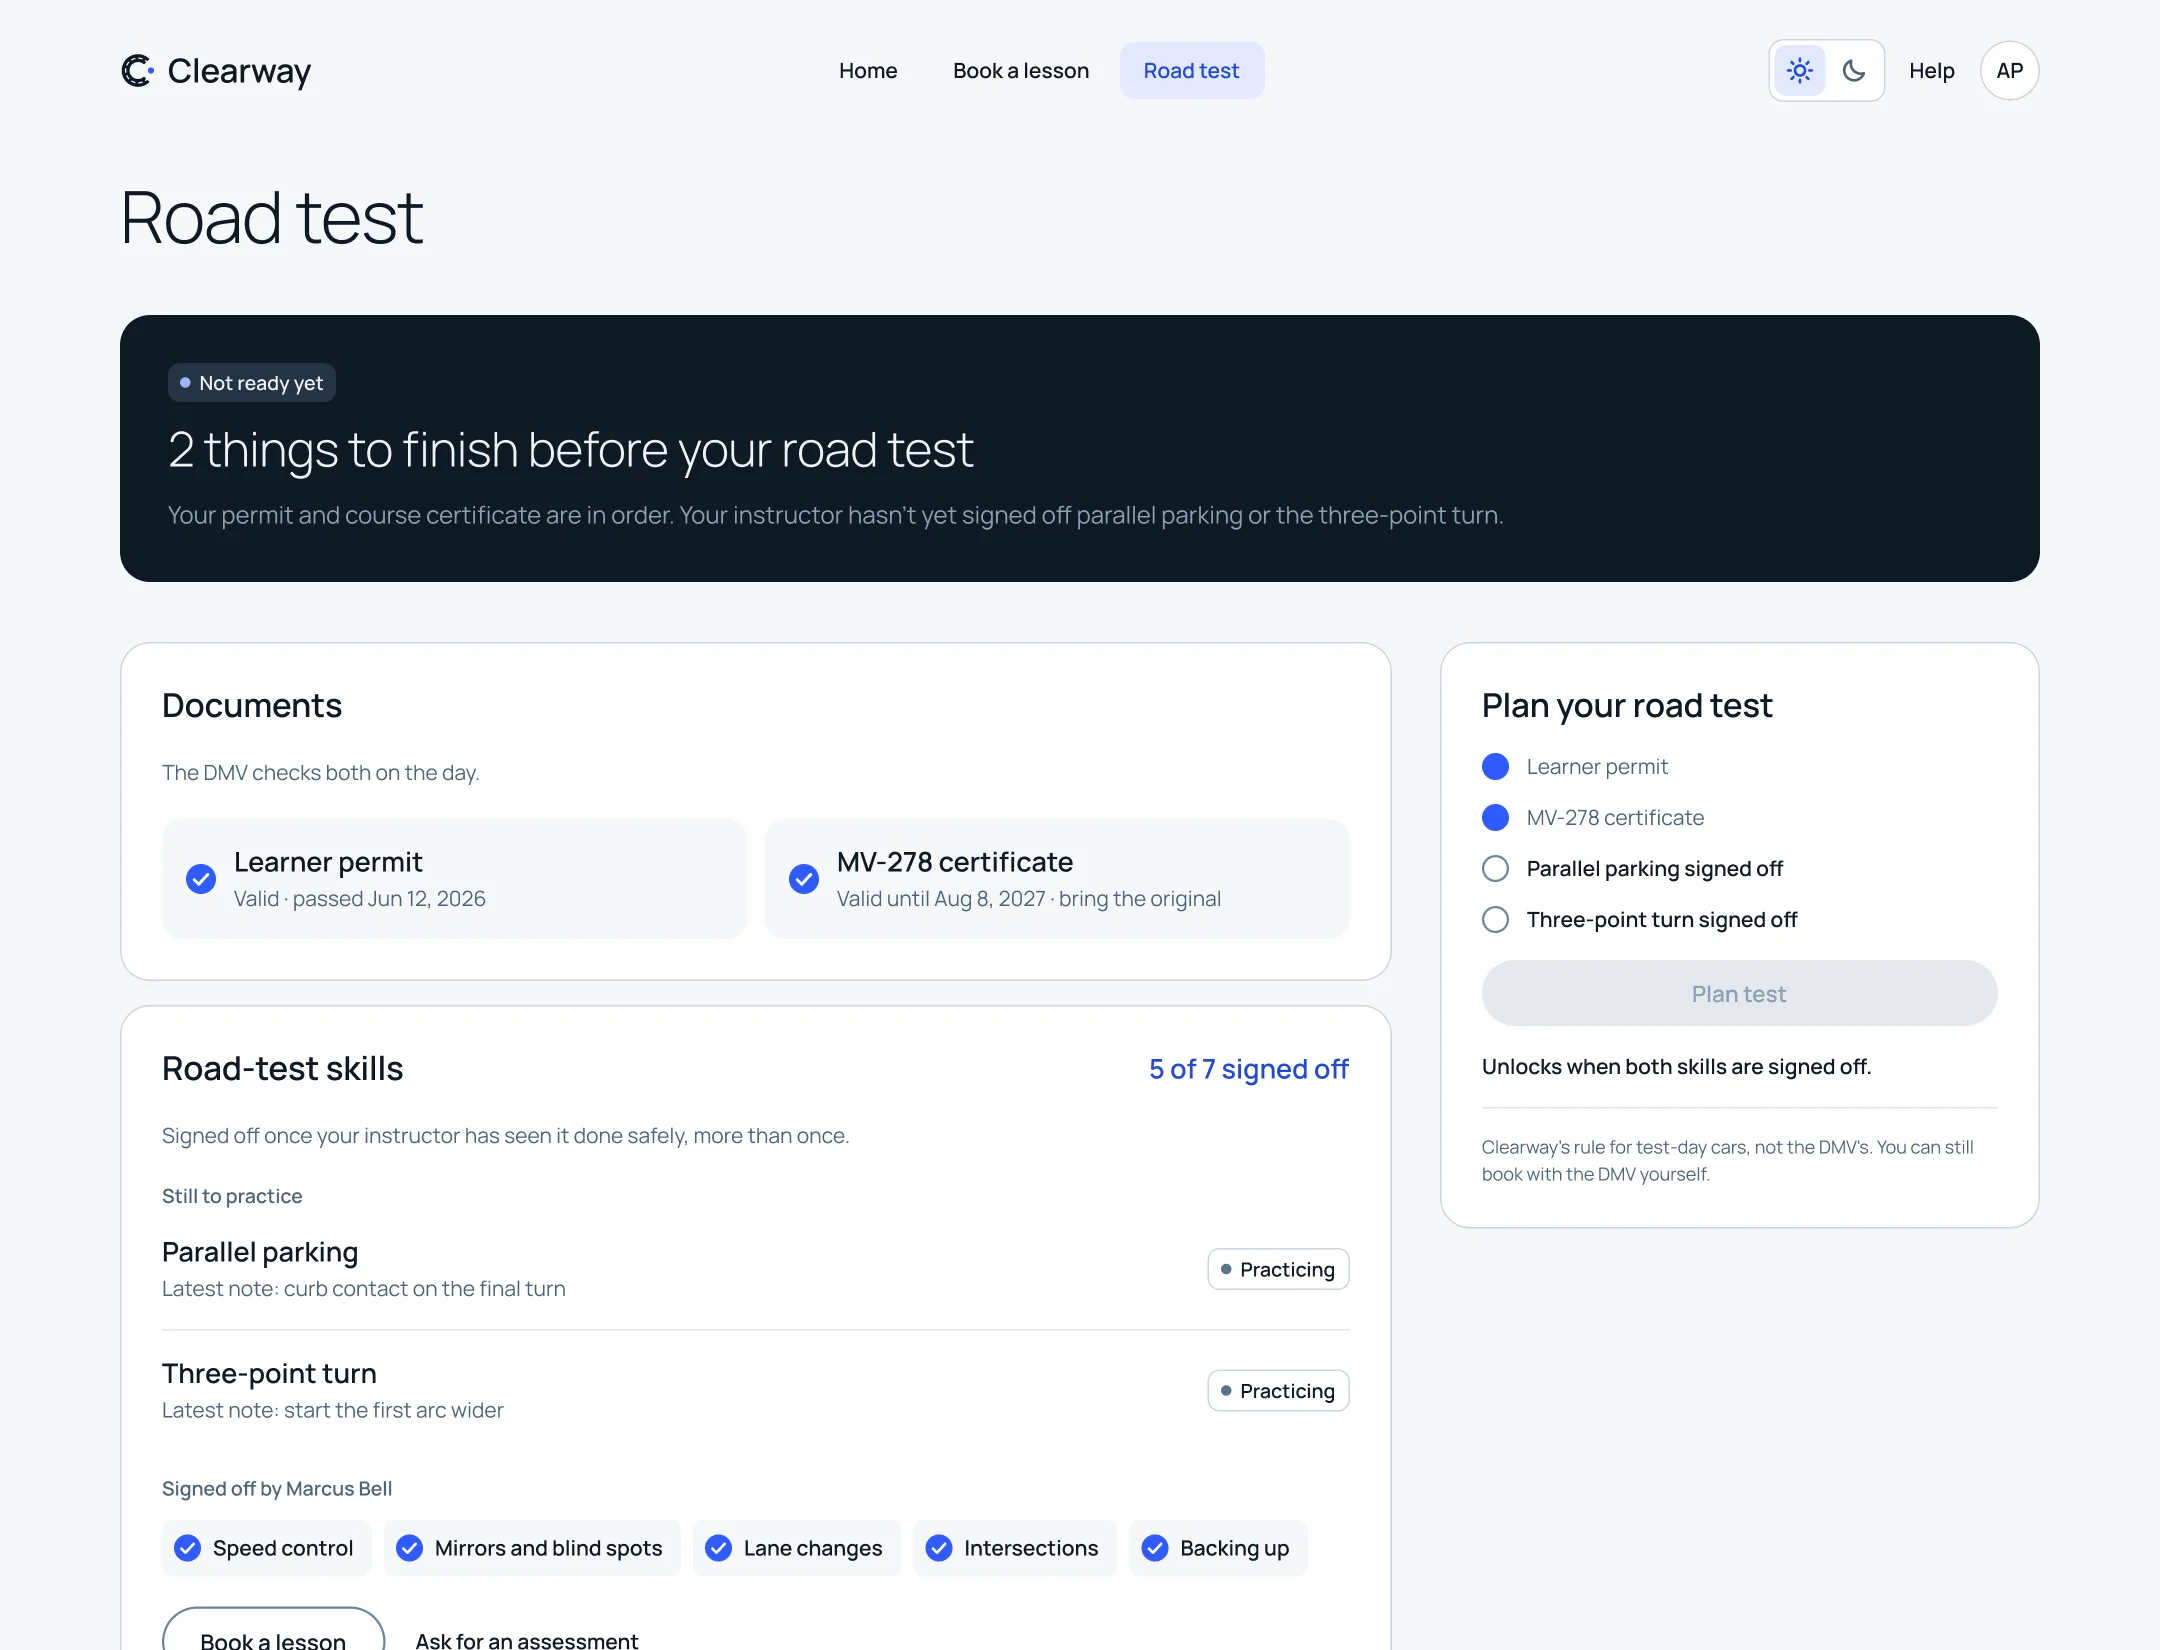Open the Book a lesson nav item

tap(1021, 71)
